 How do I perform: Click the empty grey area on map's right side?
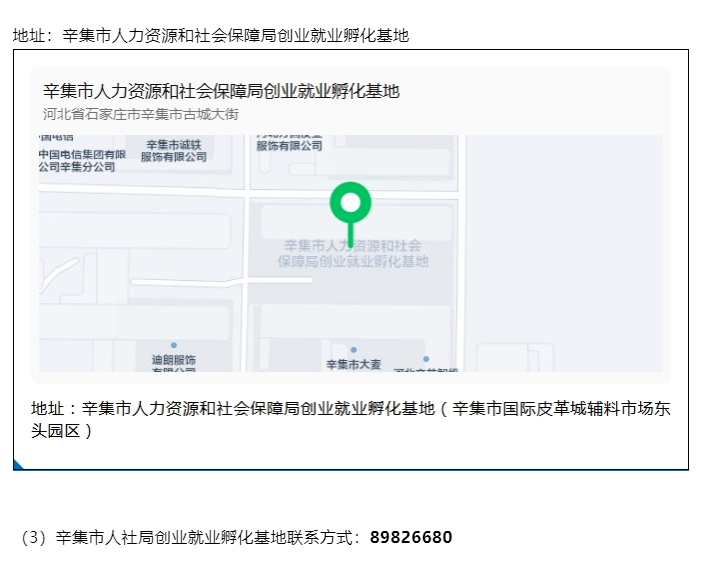(565, 250)
